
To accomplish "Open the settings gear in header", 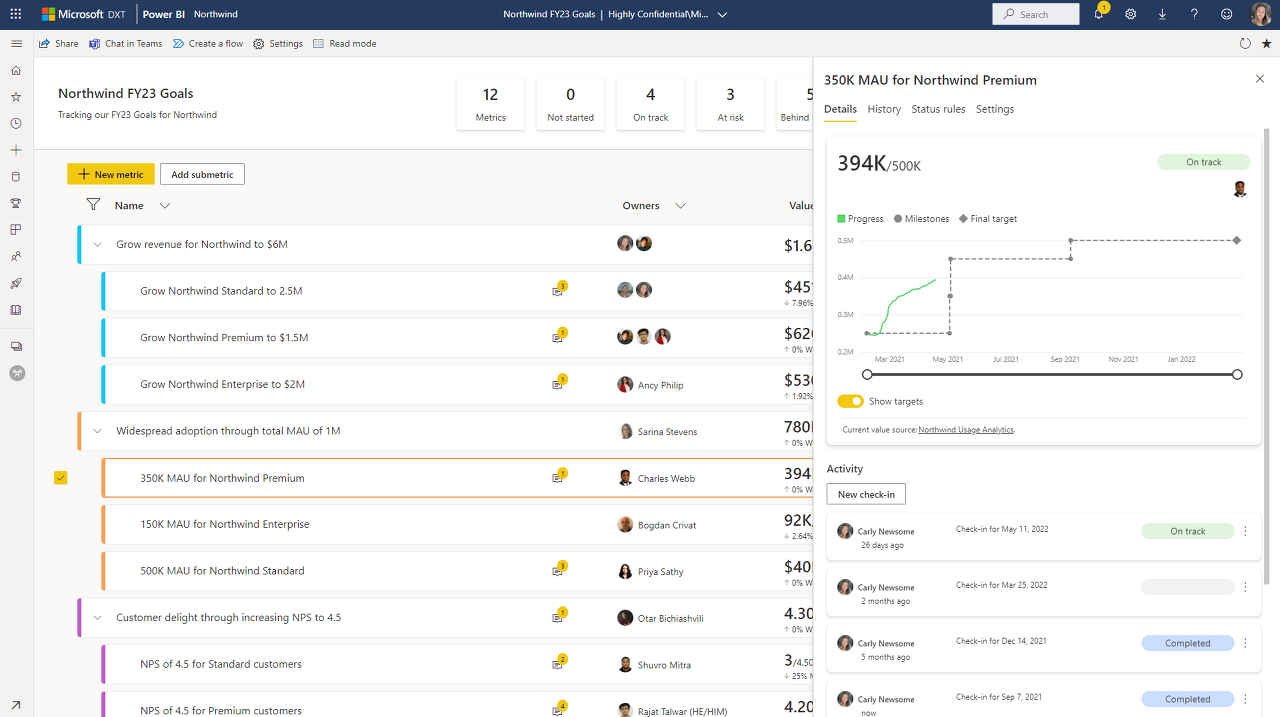I will point(1130,14).
